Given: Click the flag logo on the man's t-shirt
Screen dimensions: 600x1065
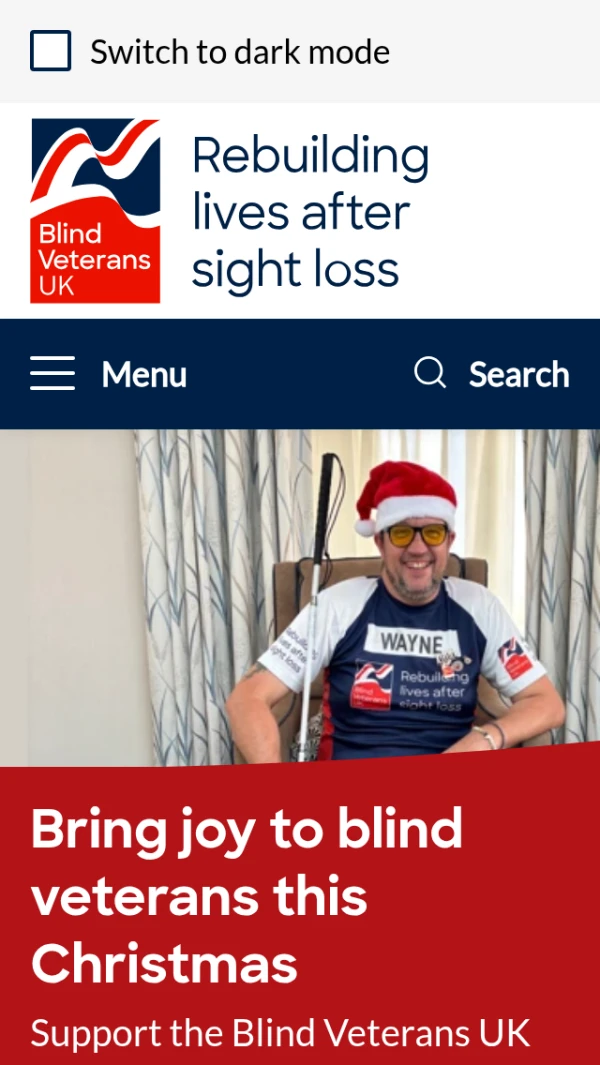Looking at the screenshot, I should pos(372,685).
